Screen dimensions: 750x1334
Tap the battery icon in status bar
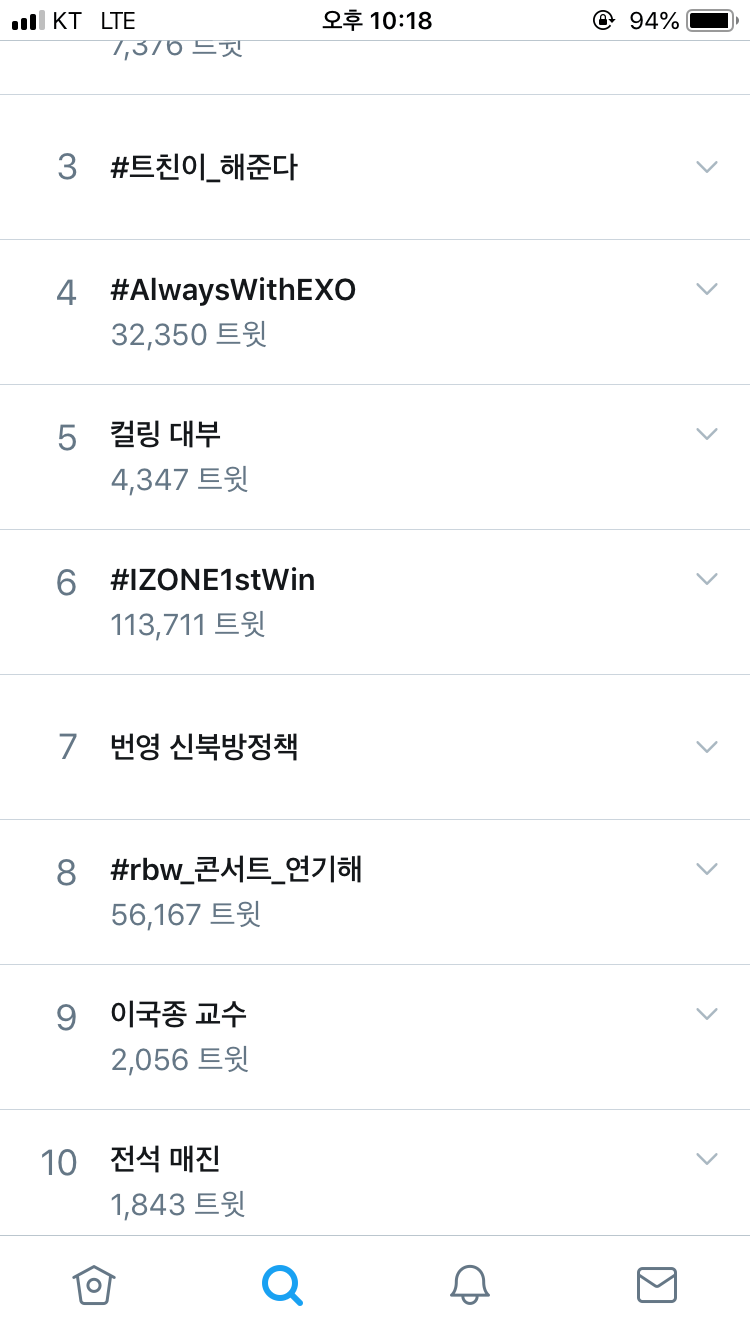click(x=711, y=20)
